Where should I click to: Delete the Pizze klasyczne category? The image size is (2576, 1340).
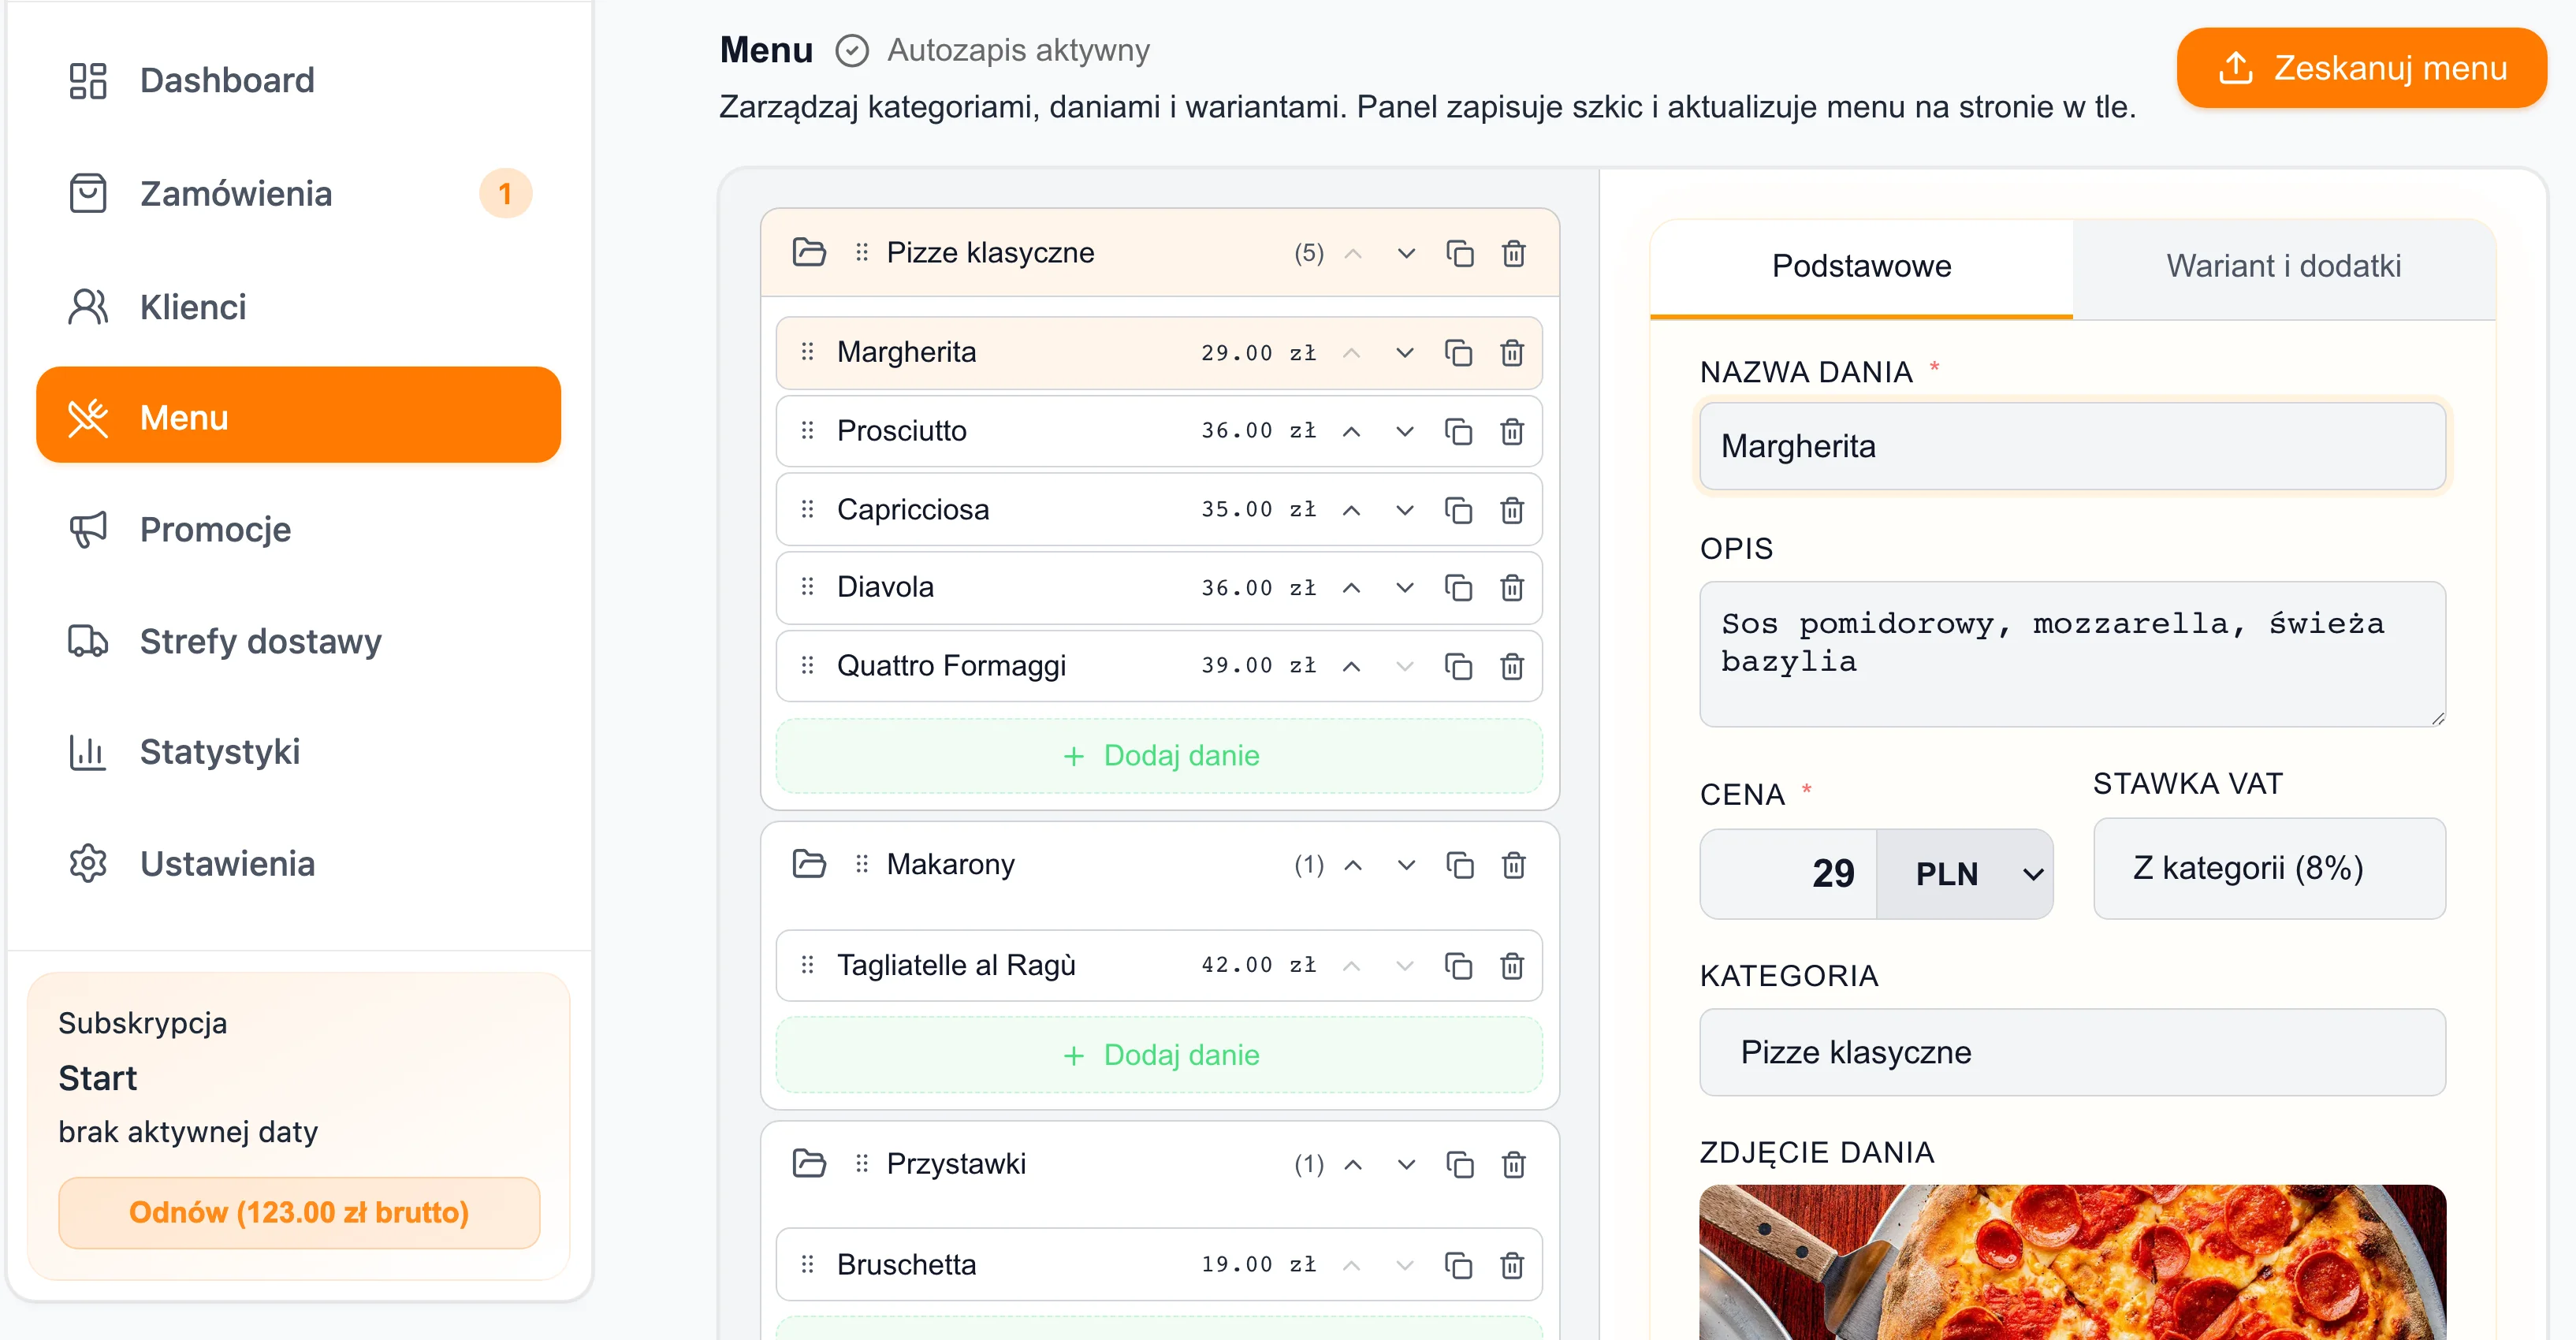coord(1514,253)
